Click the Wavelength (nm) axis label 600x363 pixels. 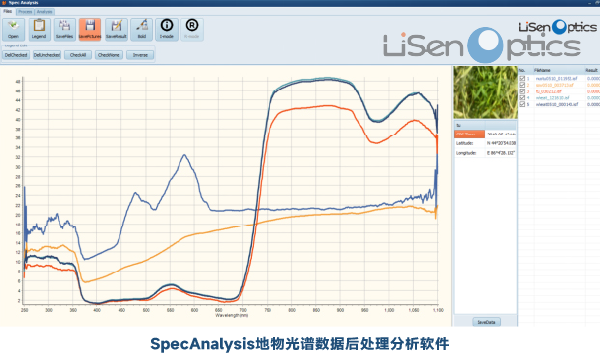click(x=232, y=315)
